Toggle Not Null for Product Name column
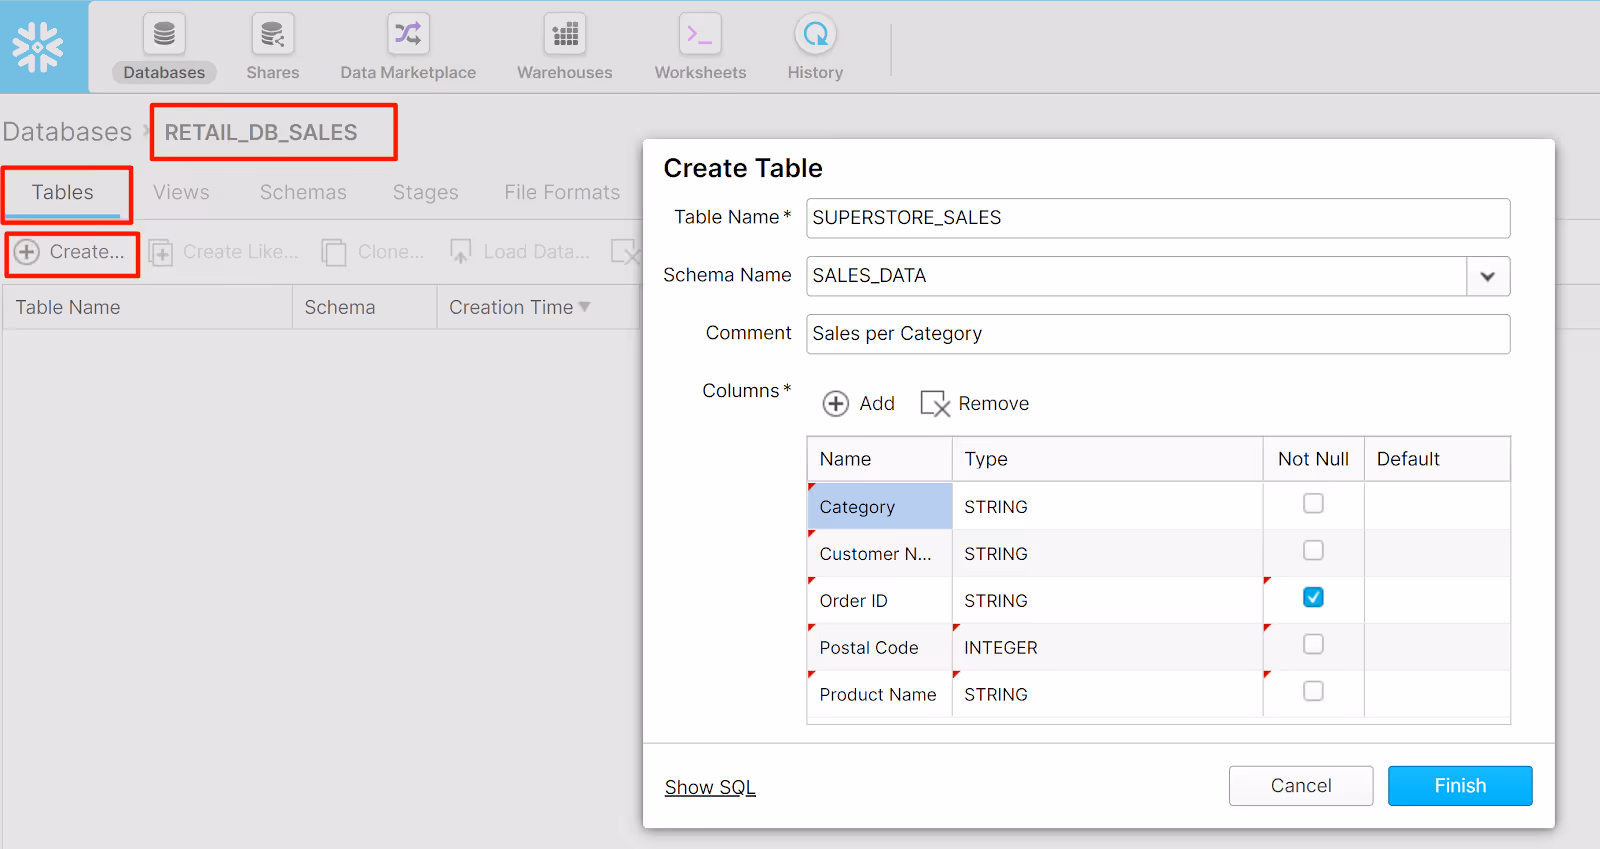 click(x=1313, y=691)
